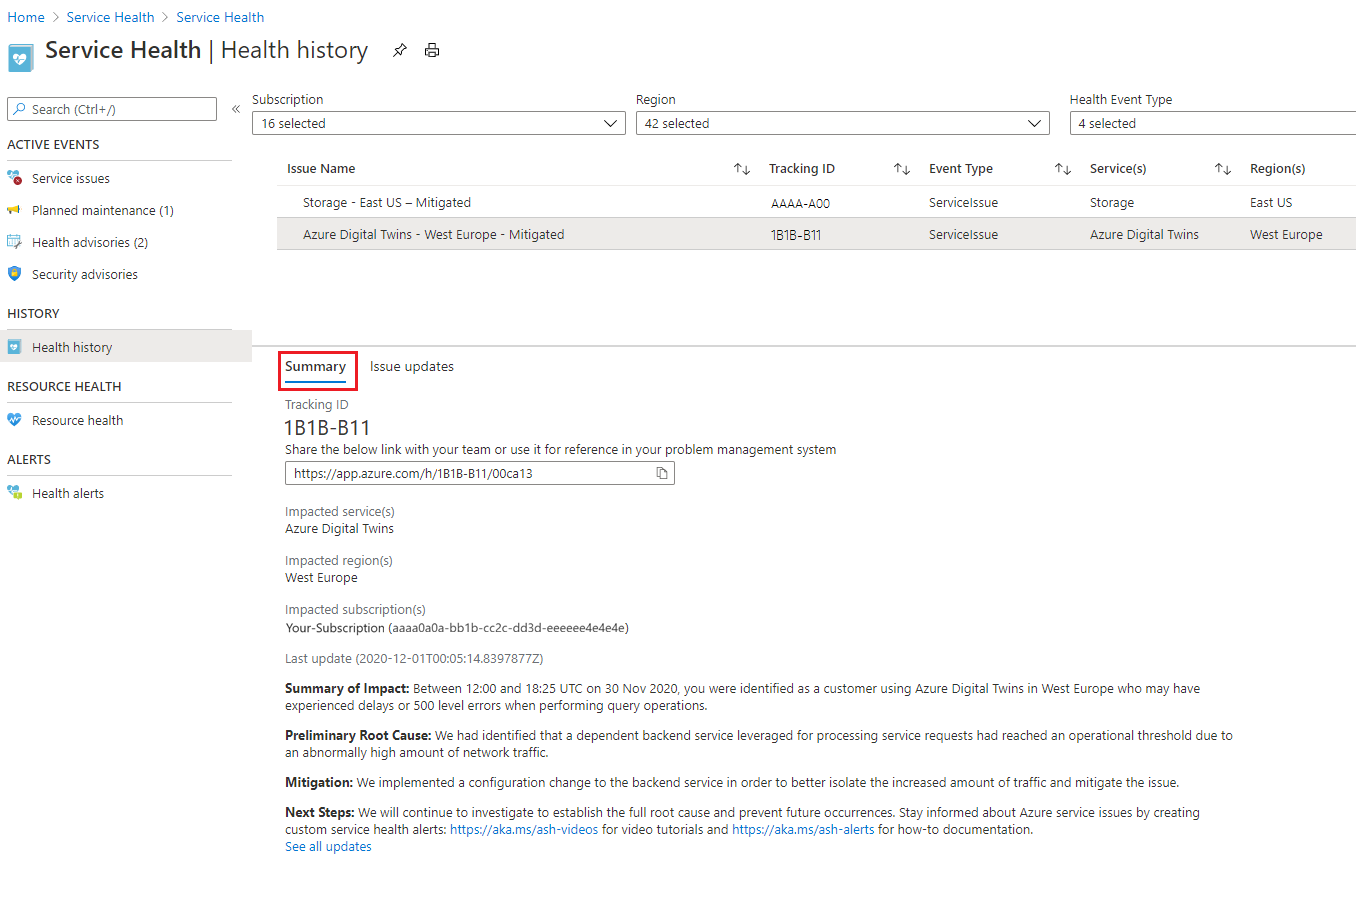Collapse the sidebar with double-chevron icon
This screenshot has height=898, width=1356.
coord(236,109)
